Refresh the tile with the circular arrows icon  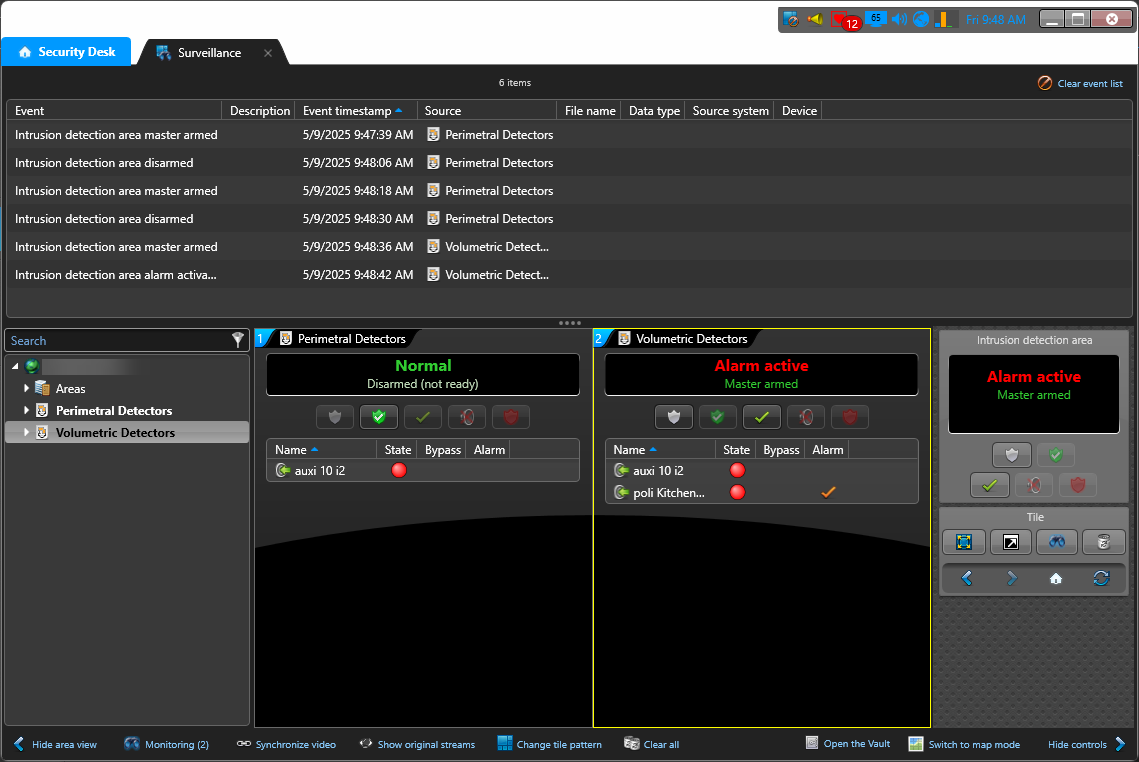(1101, 578)
